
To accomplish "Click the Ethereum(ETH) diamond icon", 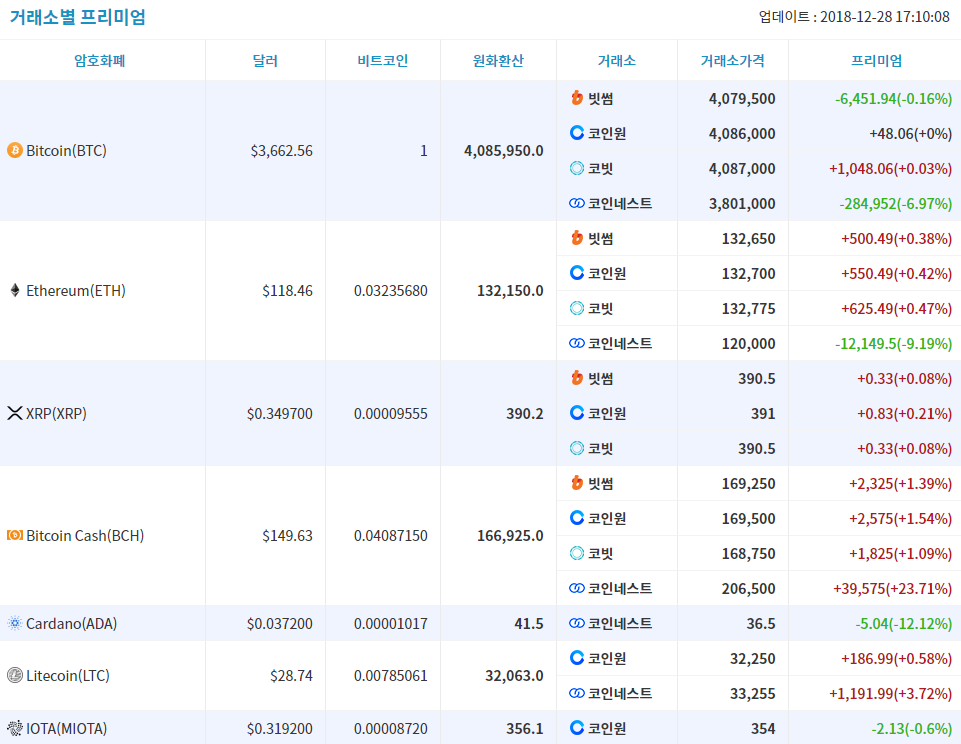I will pyautogui.click(x=15, y=290).
